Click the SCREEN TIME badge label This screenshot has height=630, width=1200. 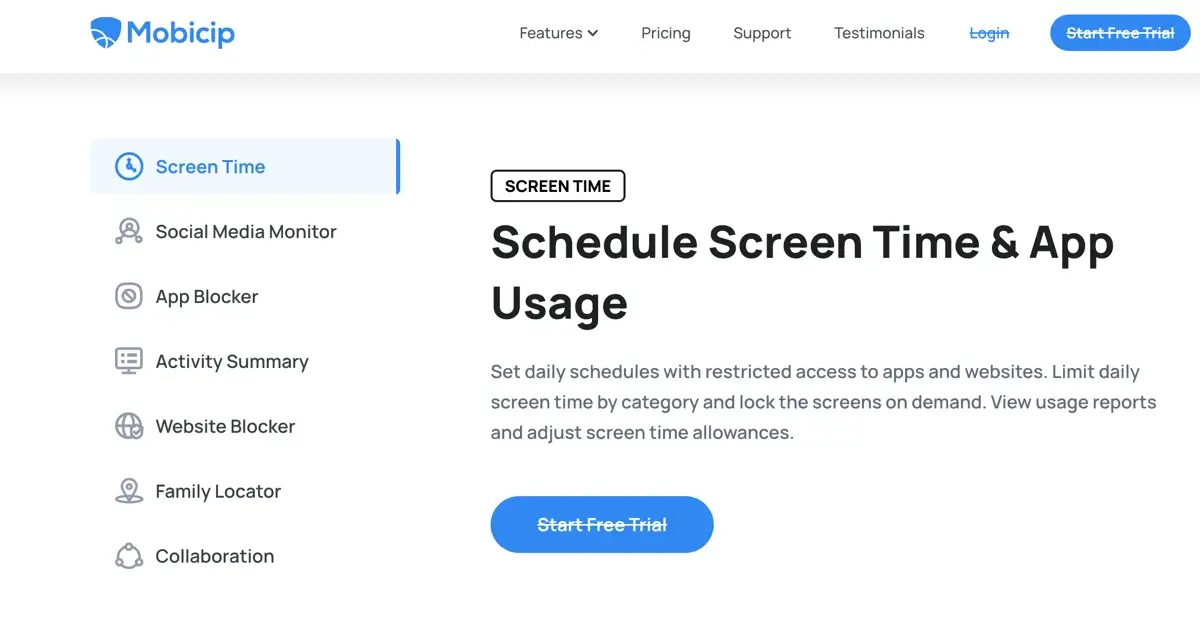(558, 186)
